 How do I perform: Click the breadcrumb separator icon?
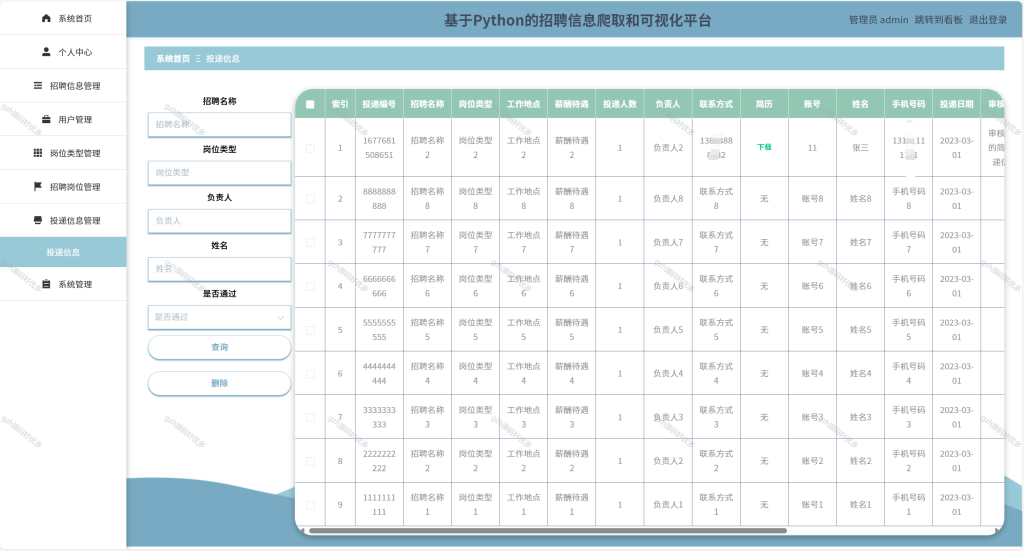[x=198, y=59]
